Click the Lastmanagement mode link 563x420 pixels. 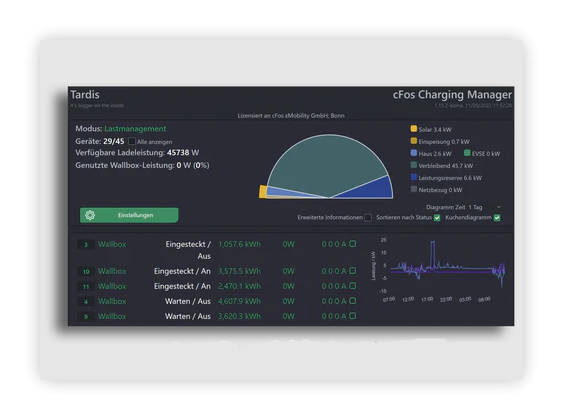pos(135,129)
